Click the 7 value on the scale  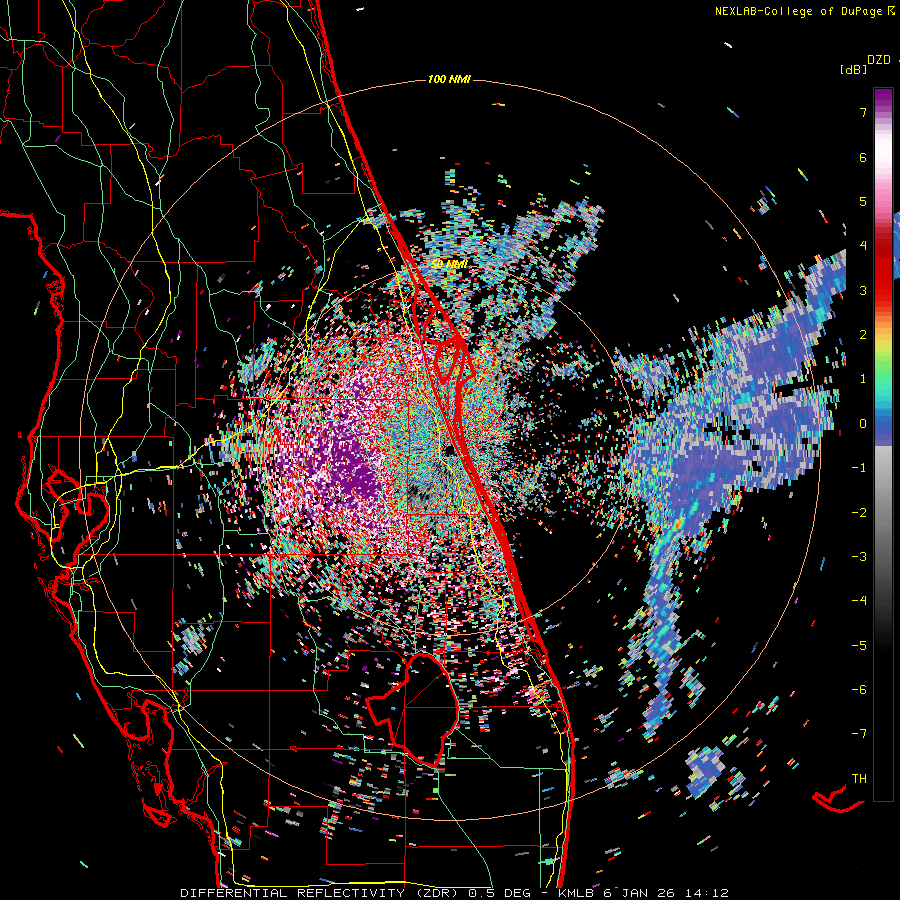pyautogui.click(x=863, y=112)
